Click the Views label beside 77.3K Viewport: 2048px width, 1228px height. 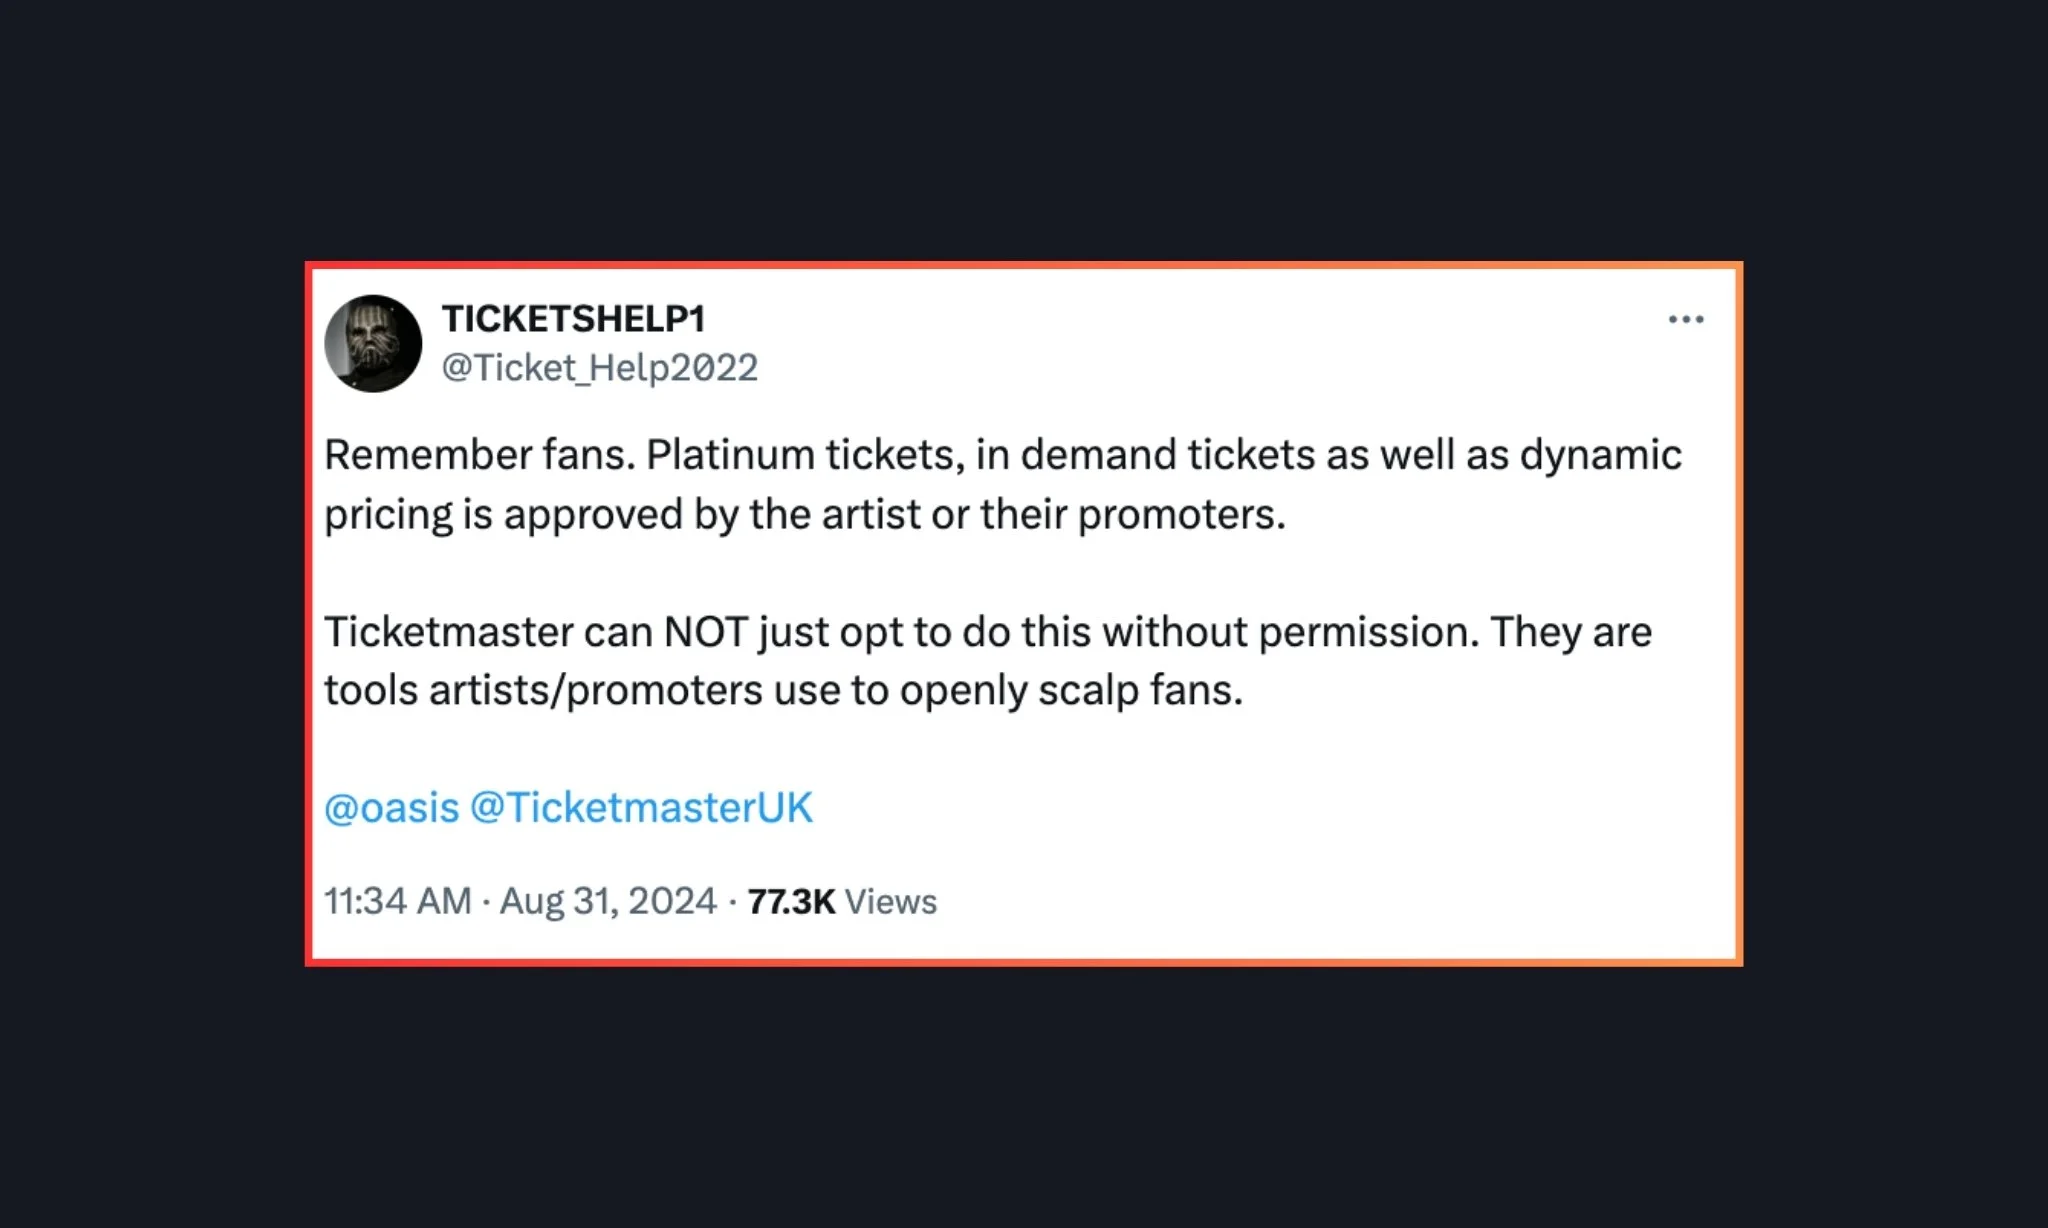click(x=890, y=902)
